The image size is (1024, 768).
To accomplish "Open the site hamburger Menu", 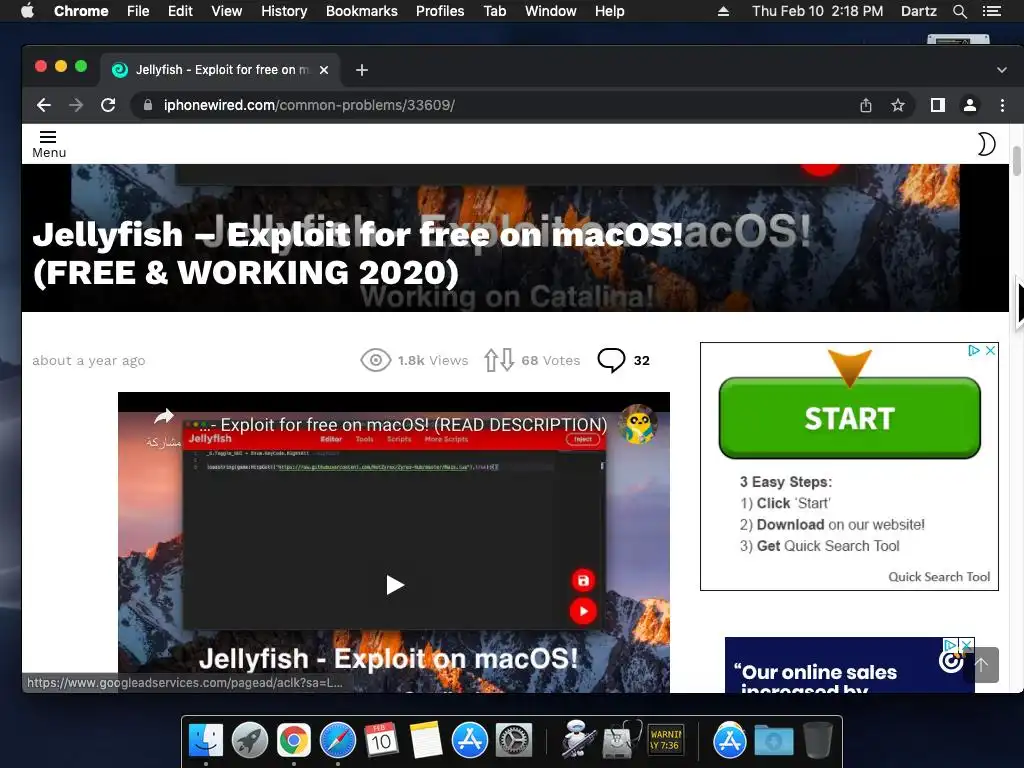I will (x=48, y=144).
